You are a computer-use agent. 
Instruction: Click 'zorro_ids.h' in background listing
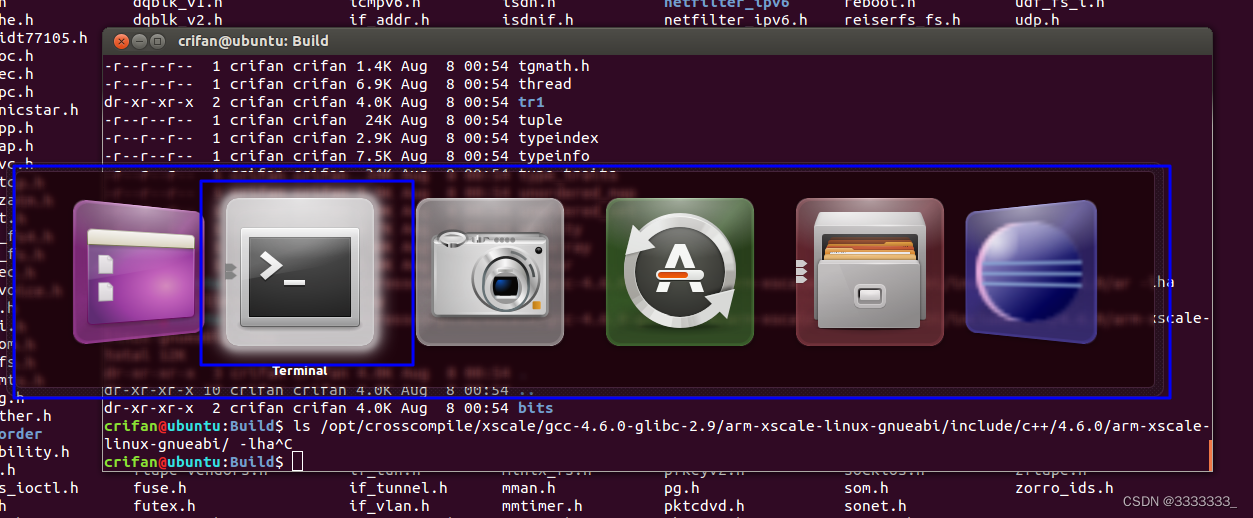pyautogui.click(x=1064, y=488)
